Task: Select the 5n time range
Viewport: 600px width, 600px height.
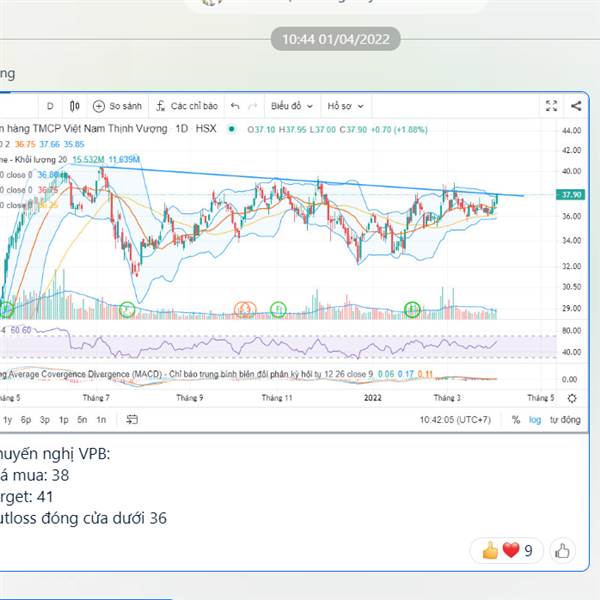Action: tap(82, 420)
